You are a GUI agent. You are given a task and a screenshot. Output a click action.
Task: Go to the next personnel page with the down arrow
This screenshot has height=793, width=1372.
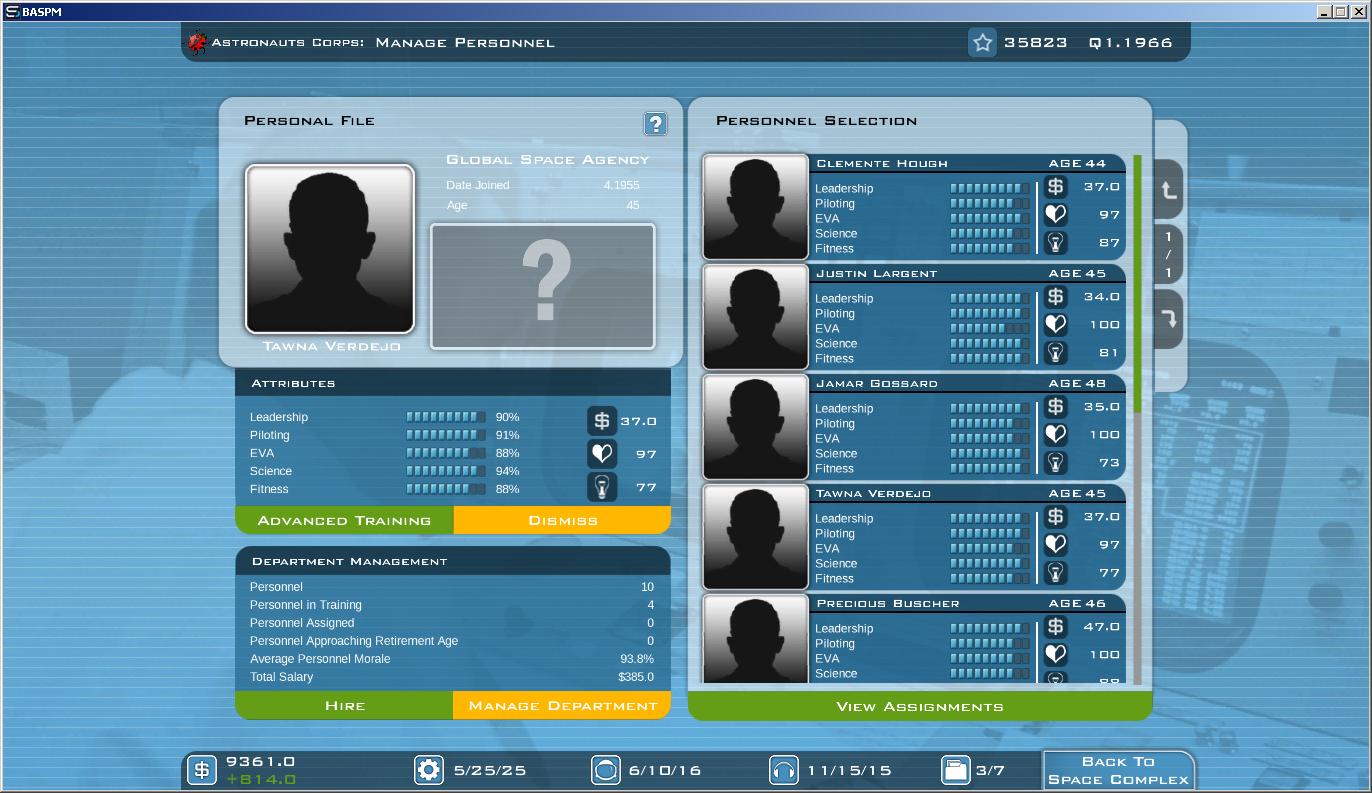(1168, 320)
